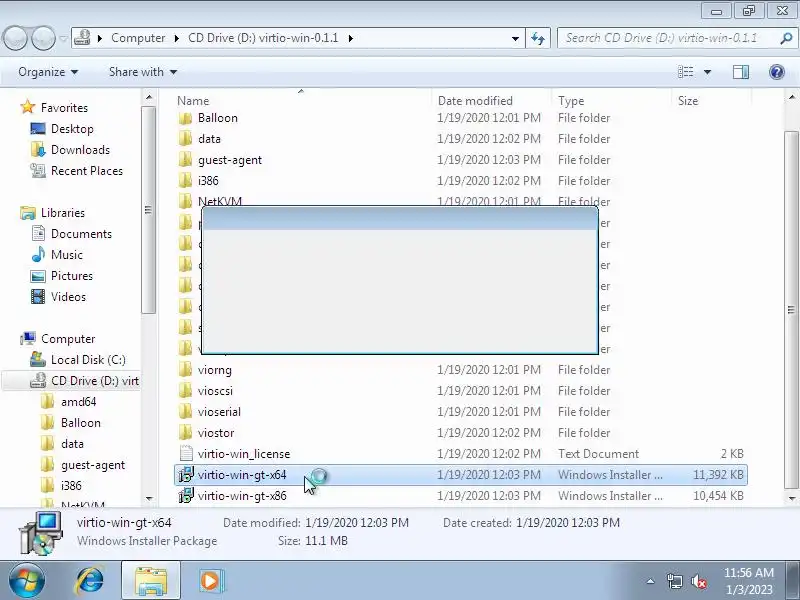Screen dimensions: 800x600
Task: Open network status tray icon
Action: coord(674,581)
